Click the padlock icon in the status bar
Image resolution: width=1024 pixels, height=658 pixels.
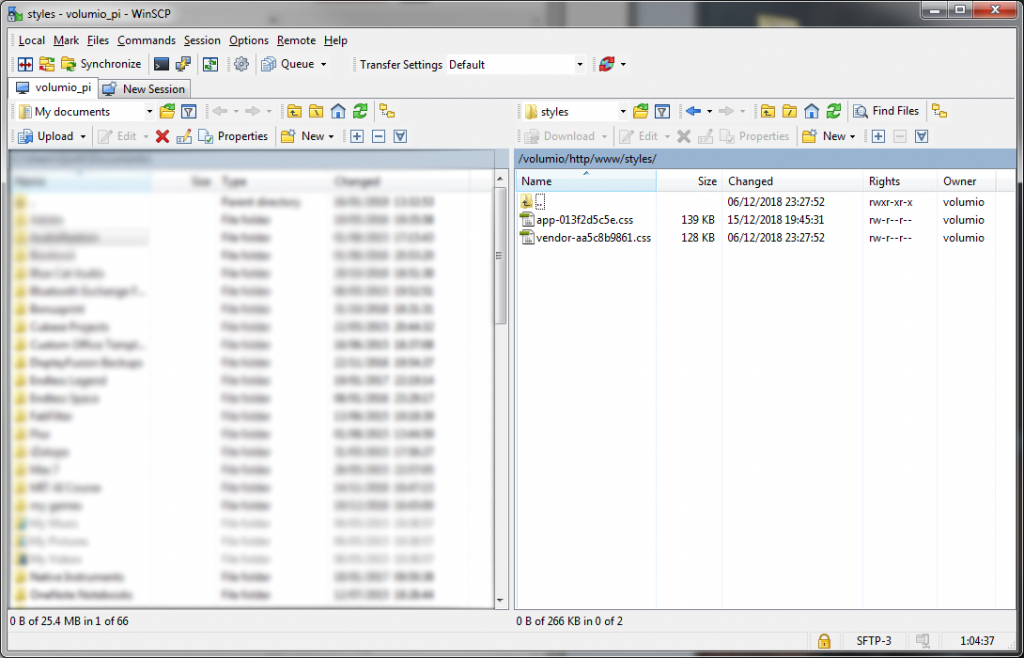(x=824, y=640)
